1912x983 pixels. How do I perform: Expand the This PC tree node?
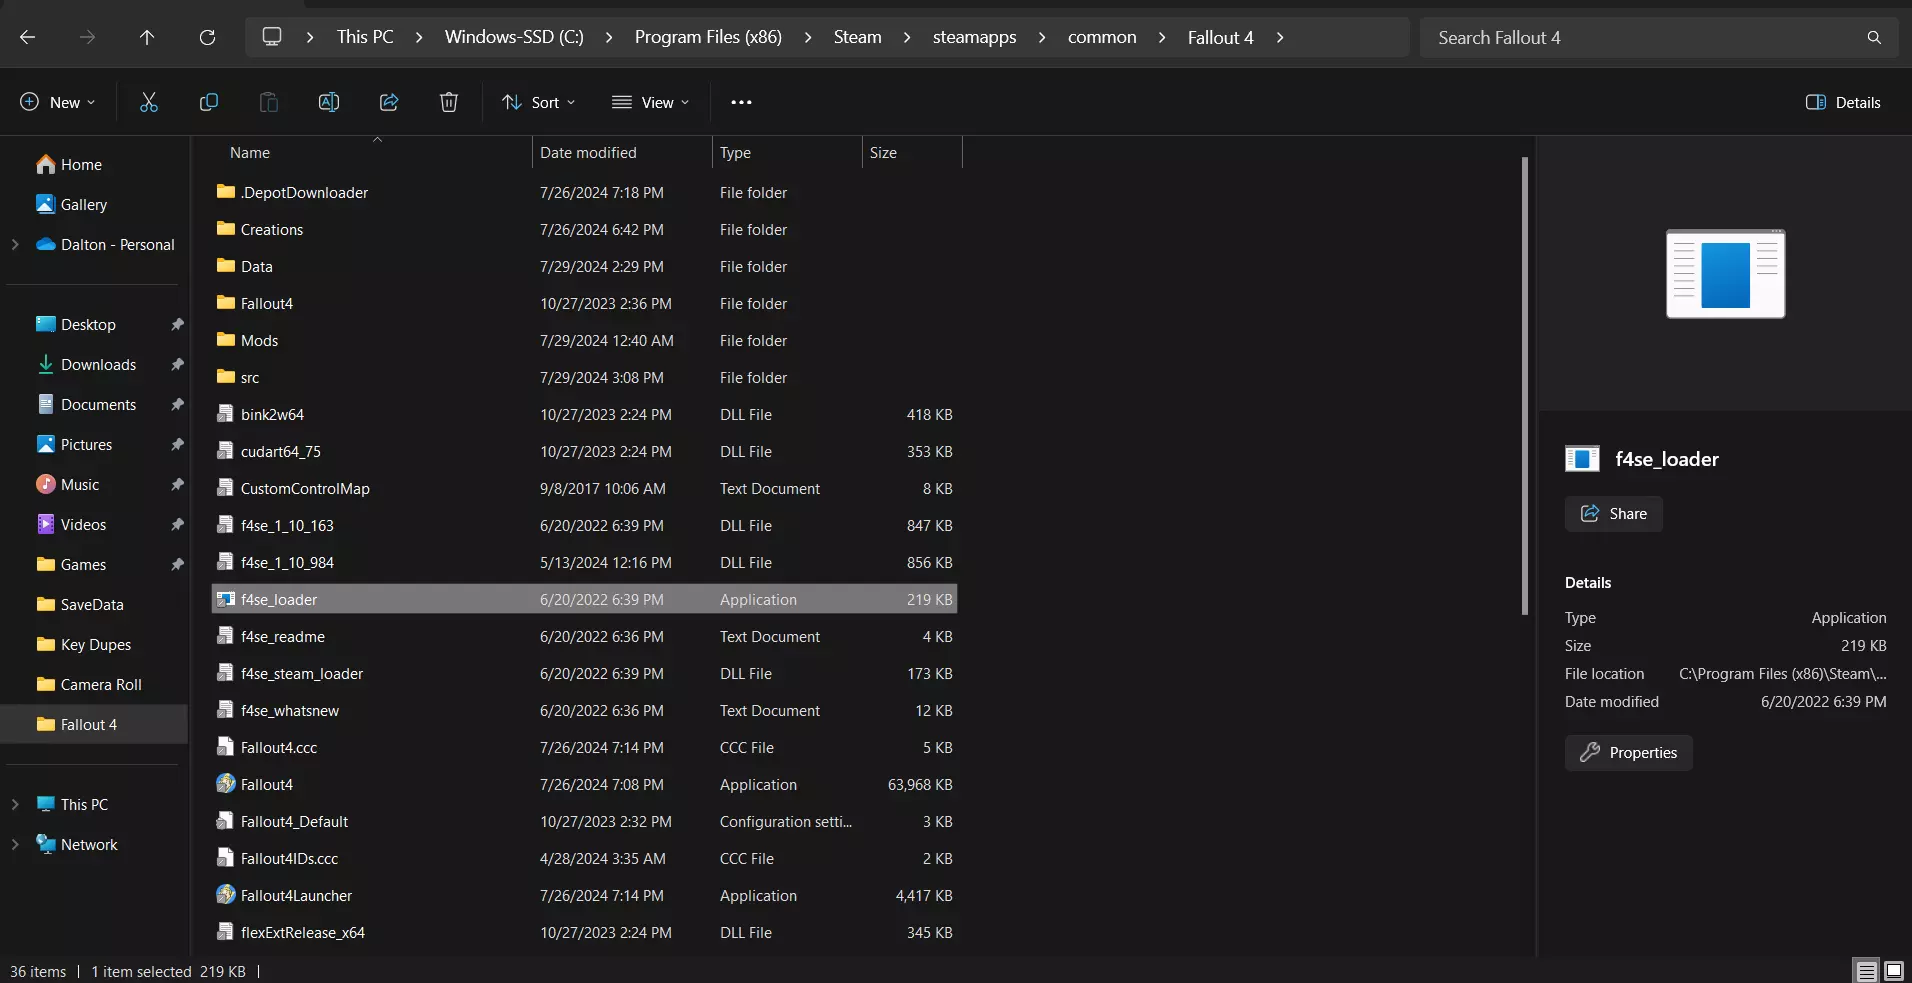point(15,804)
